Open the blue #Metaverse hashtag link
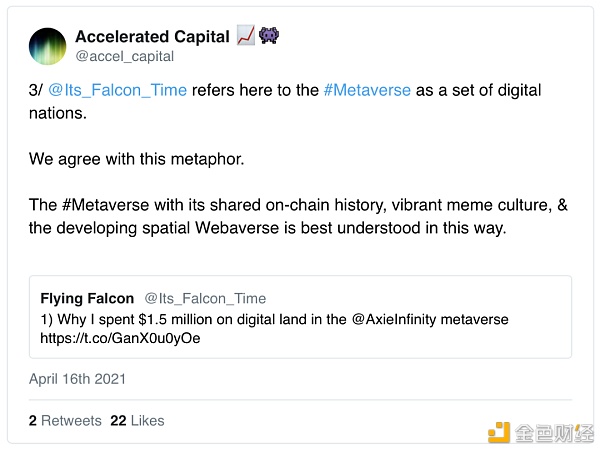This screenshot has height=449, width=600. coord(367,90)
